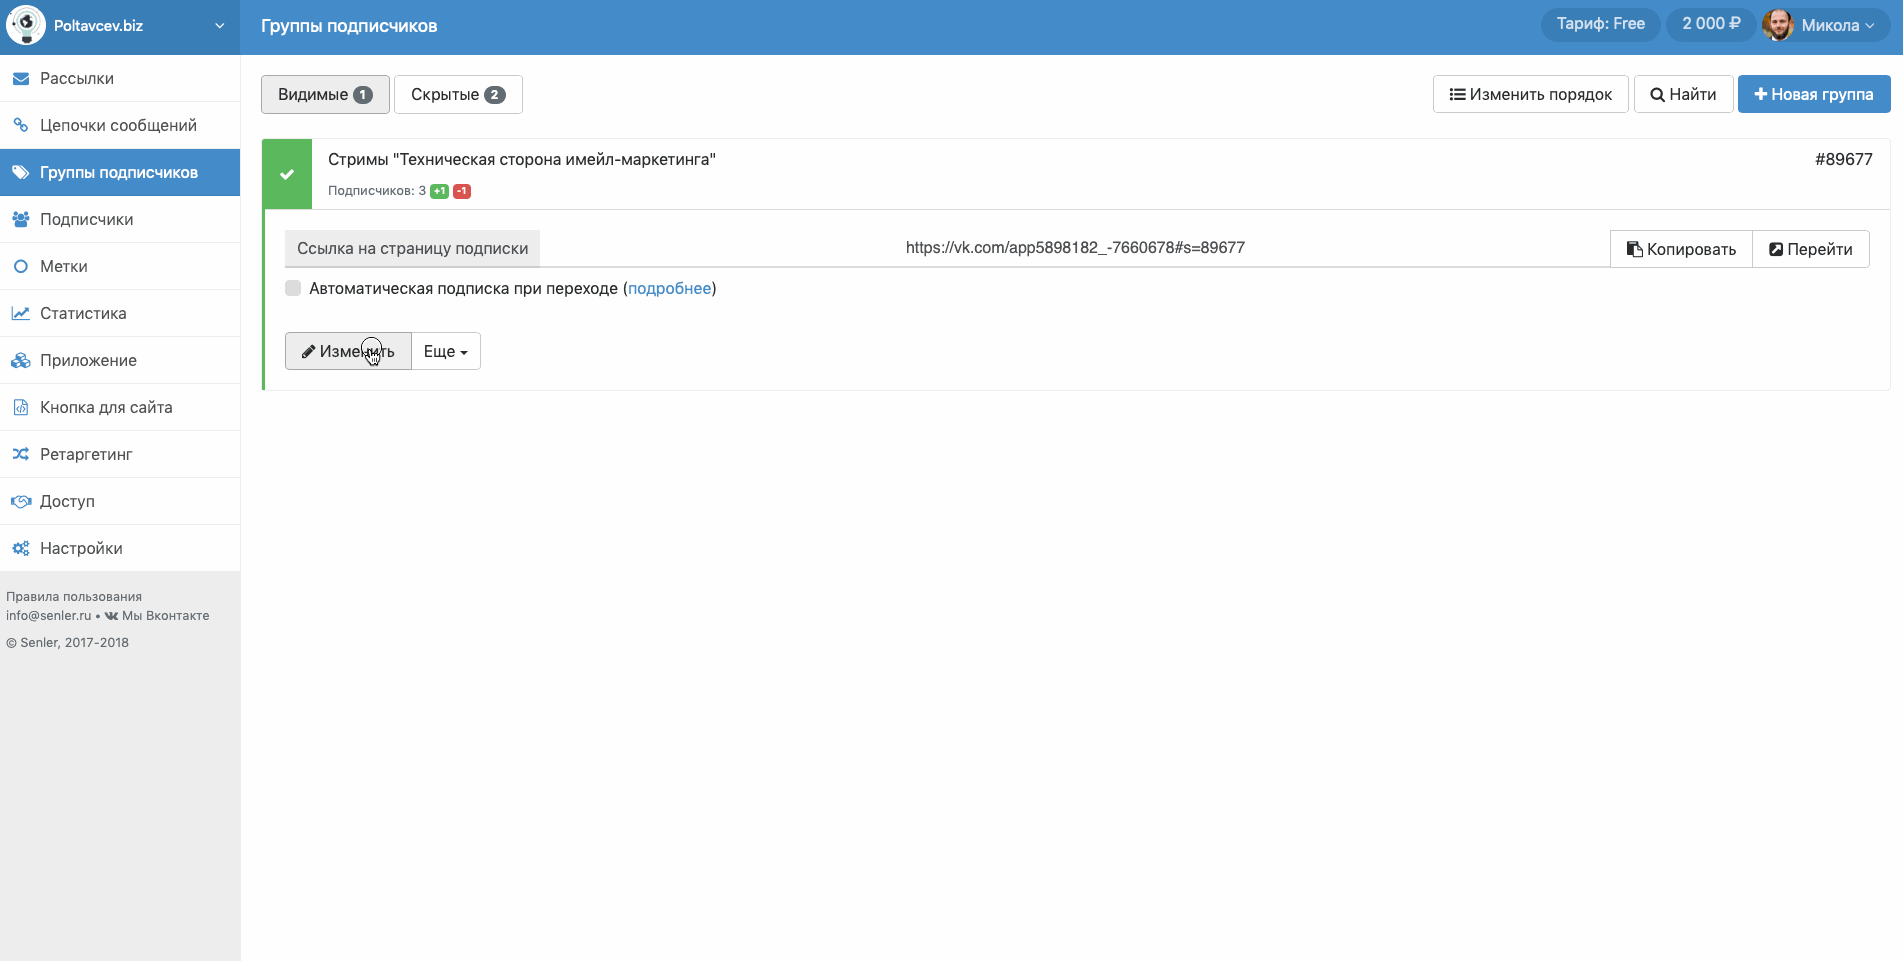Open the подробнее link

(669, 289)
